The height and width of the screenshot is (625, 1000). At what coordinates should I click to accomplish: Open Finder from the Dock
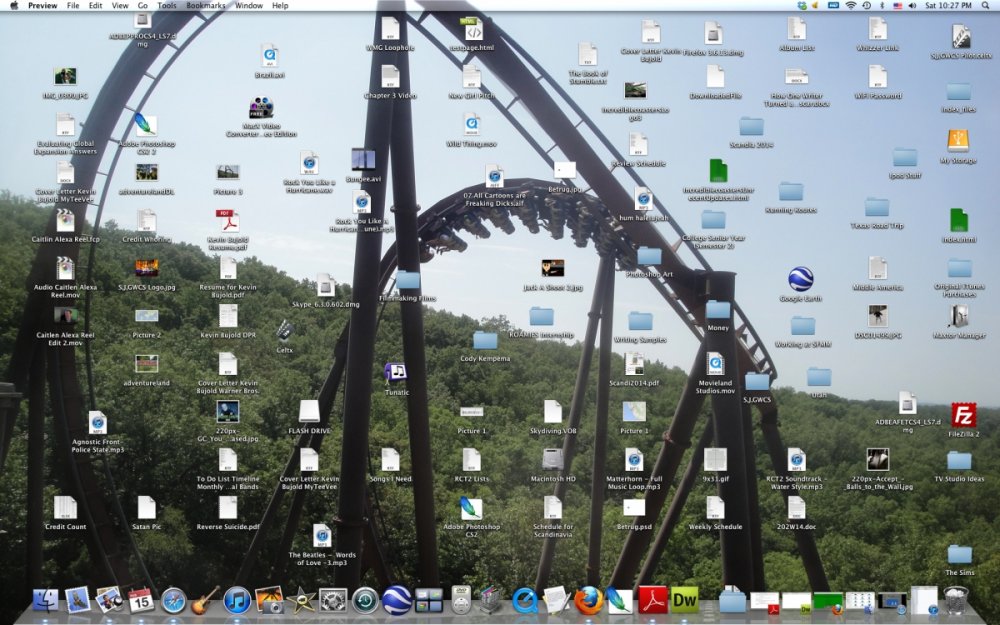46,600
